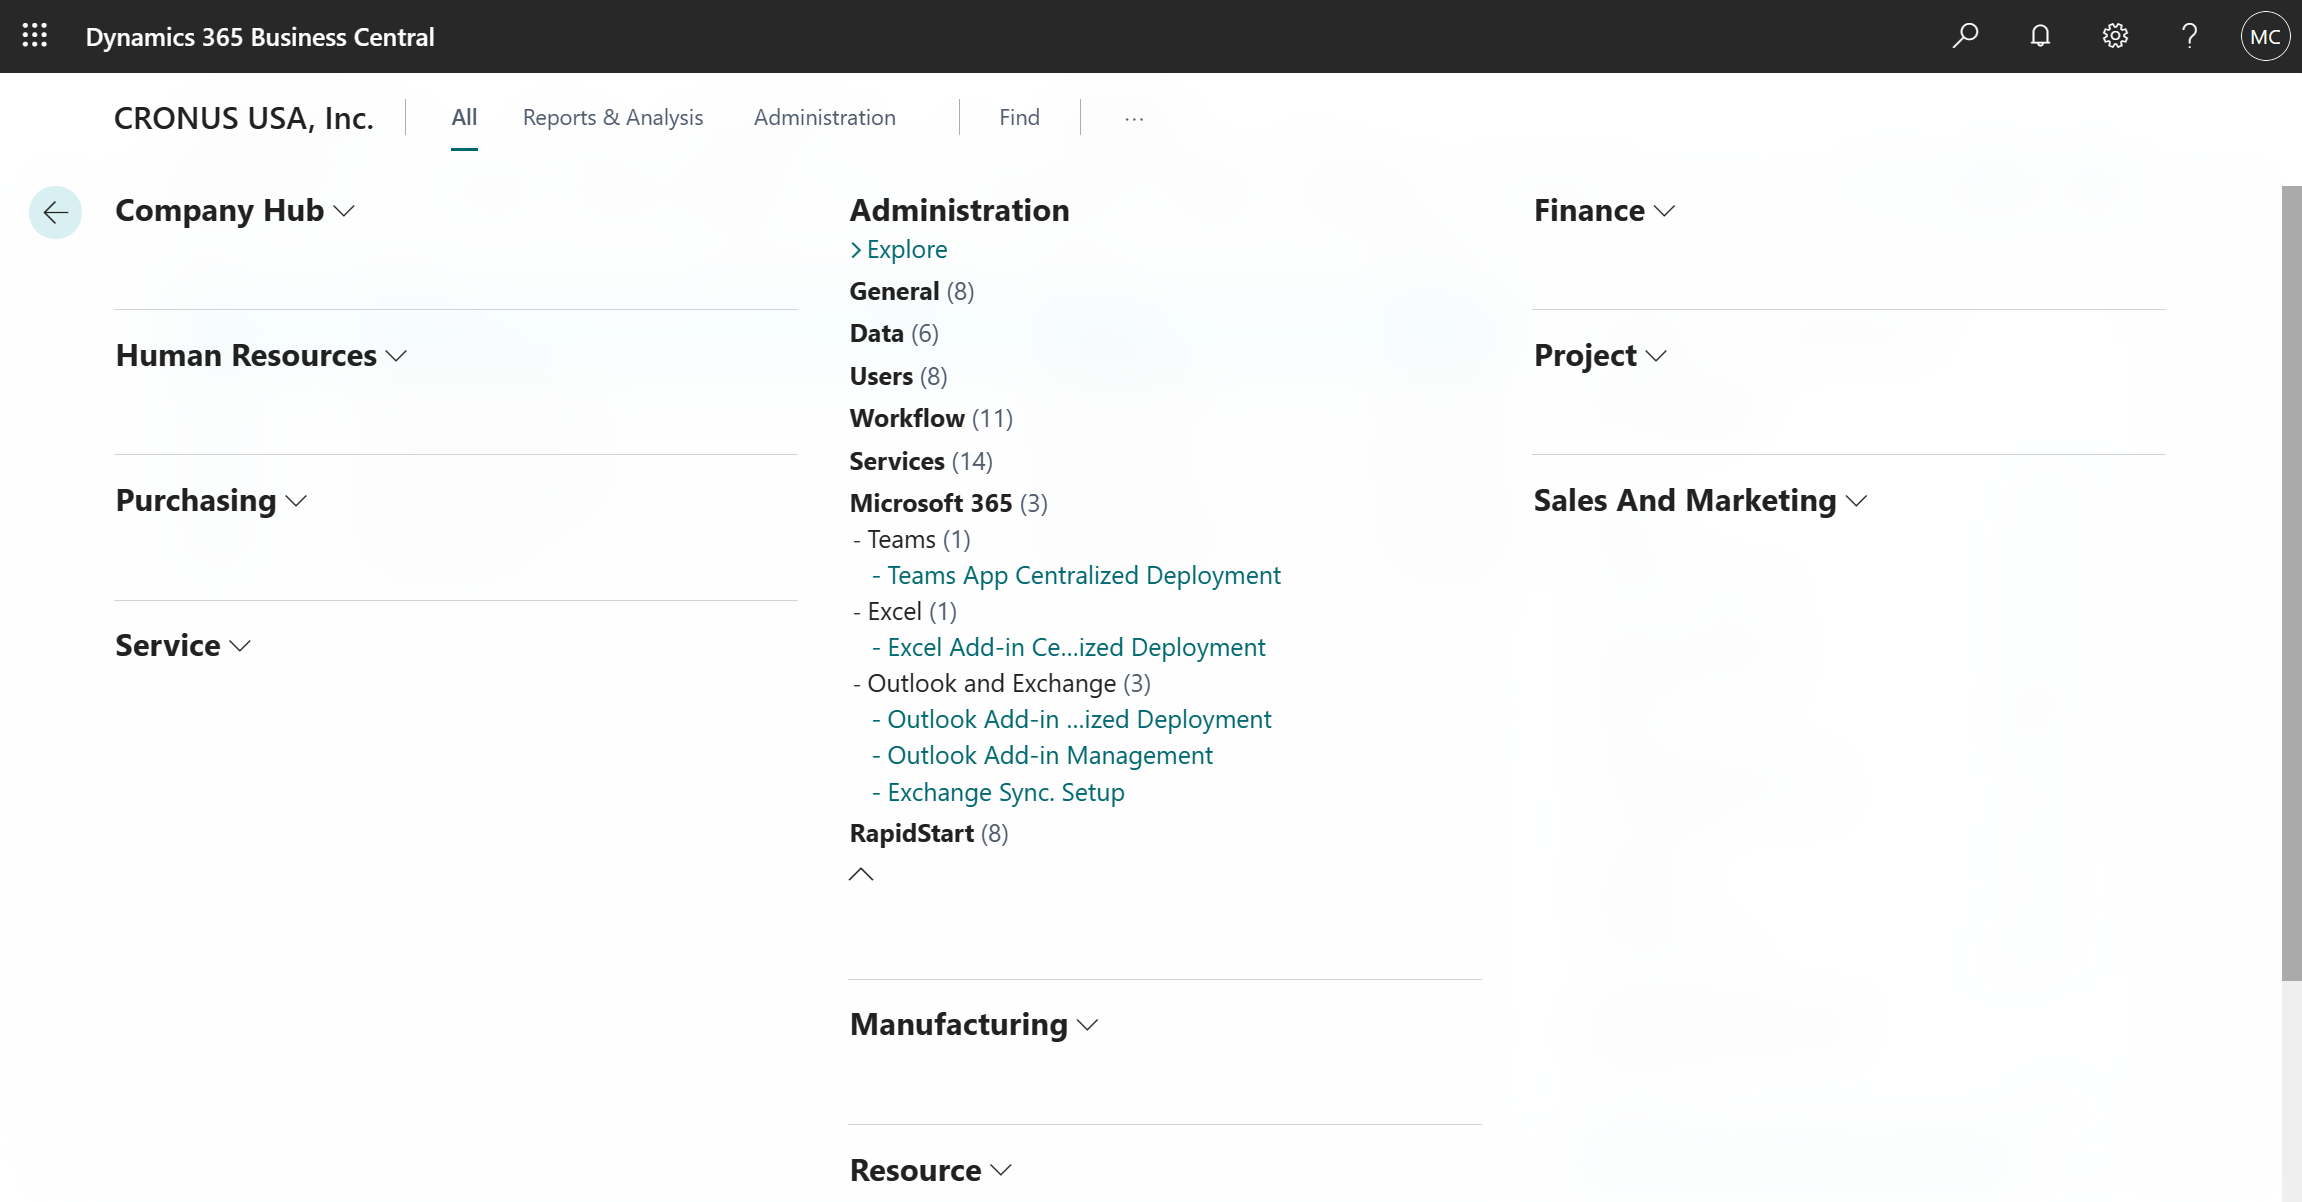Click the search magnifier icon
Viewport: 2302px width, 1202px height.
[1965, 35]
